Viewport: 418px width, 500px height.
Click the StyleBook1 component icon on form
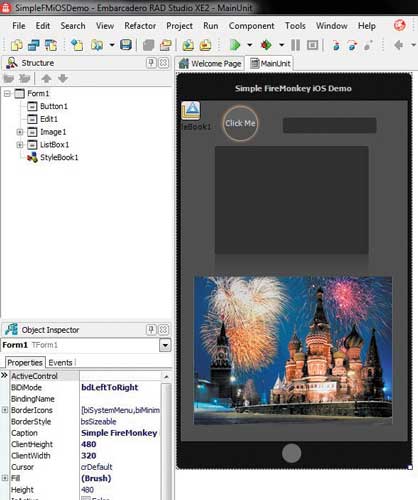[191, 111]
